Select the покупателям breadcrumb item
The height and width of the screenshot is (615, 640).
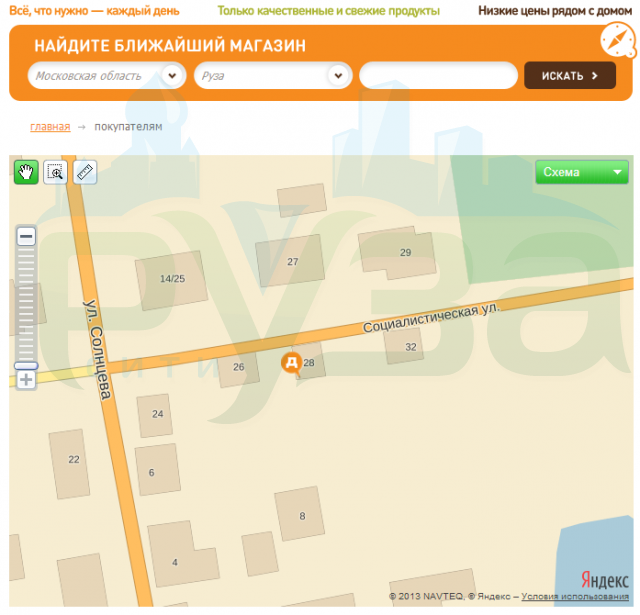128,127
